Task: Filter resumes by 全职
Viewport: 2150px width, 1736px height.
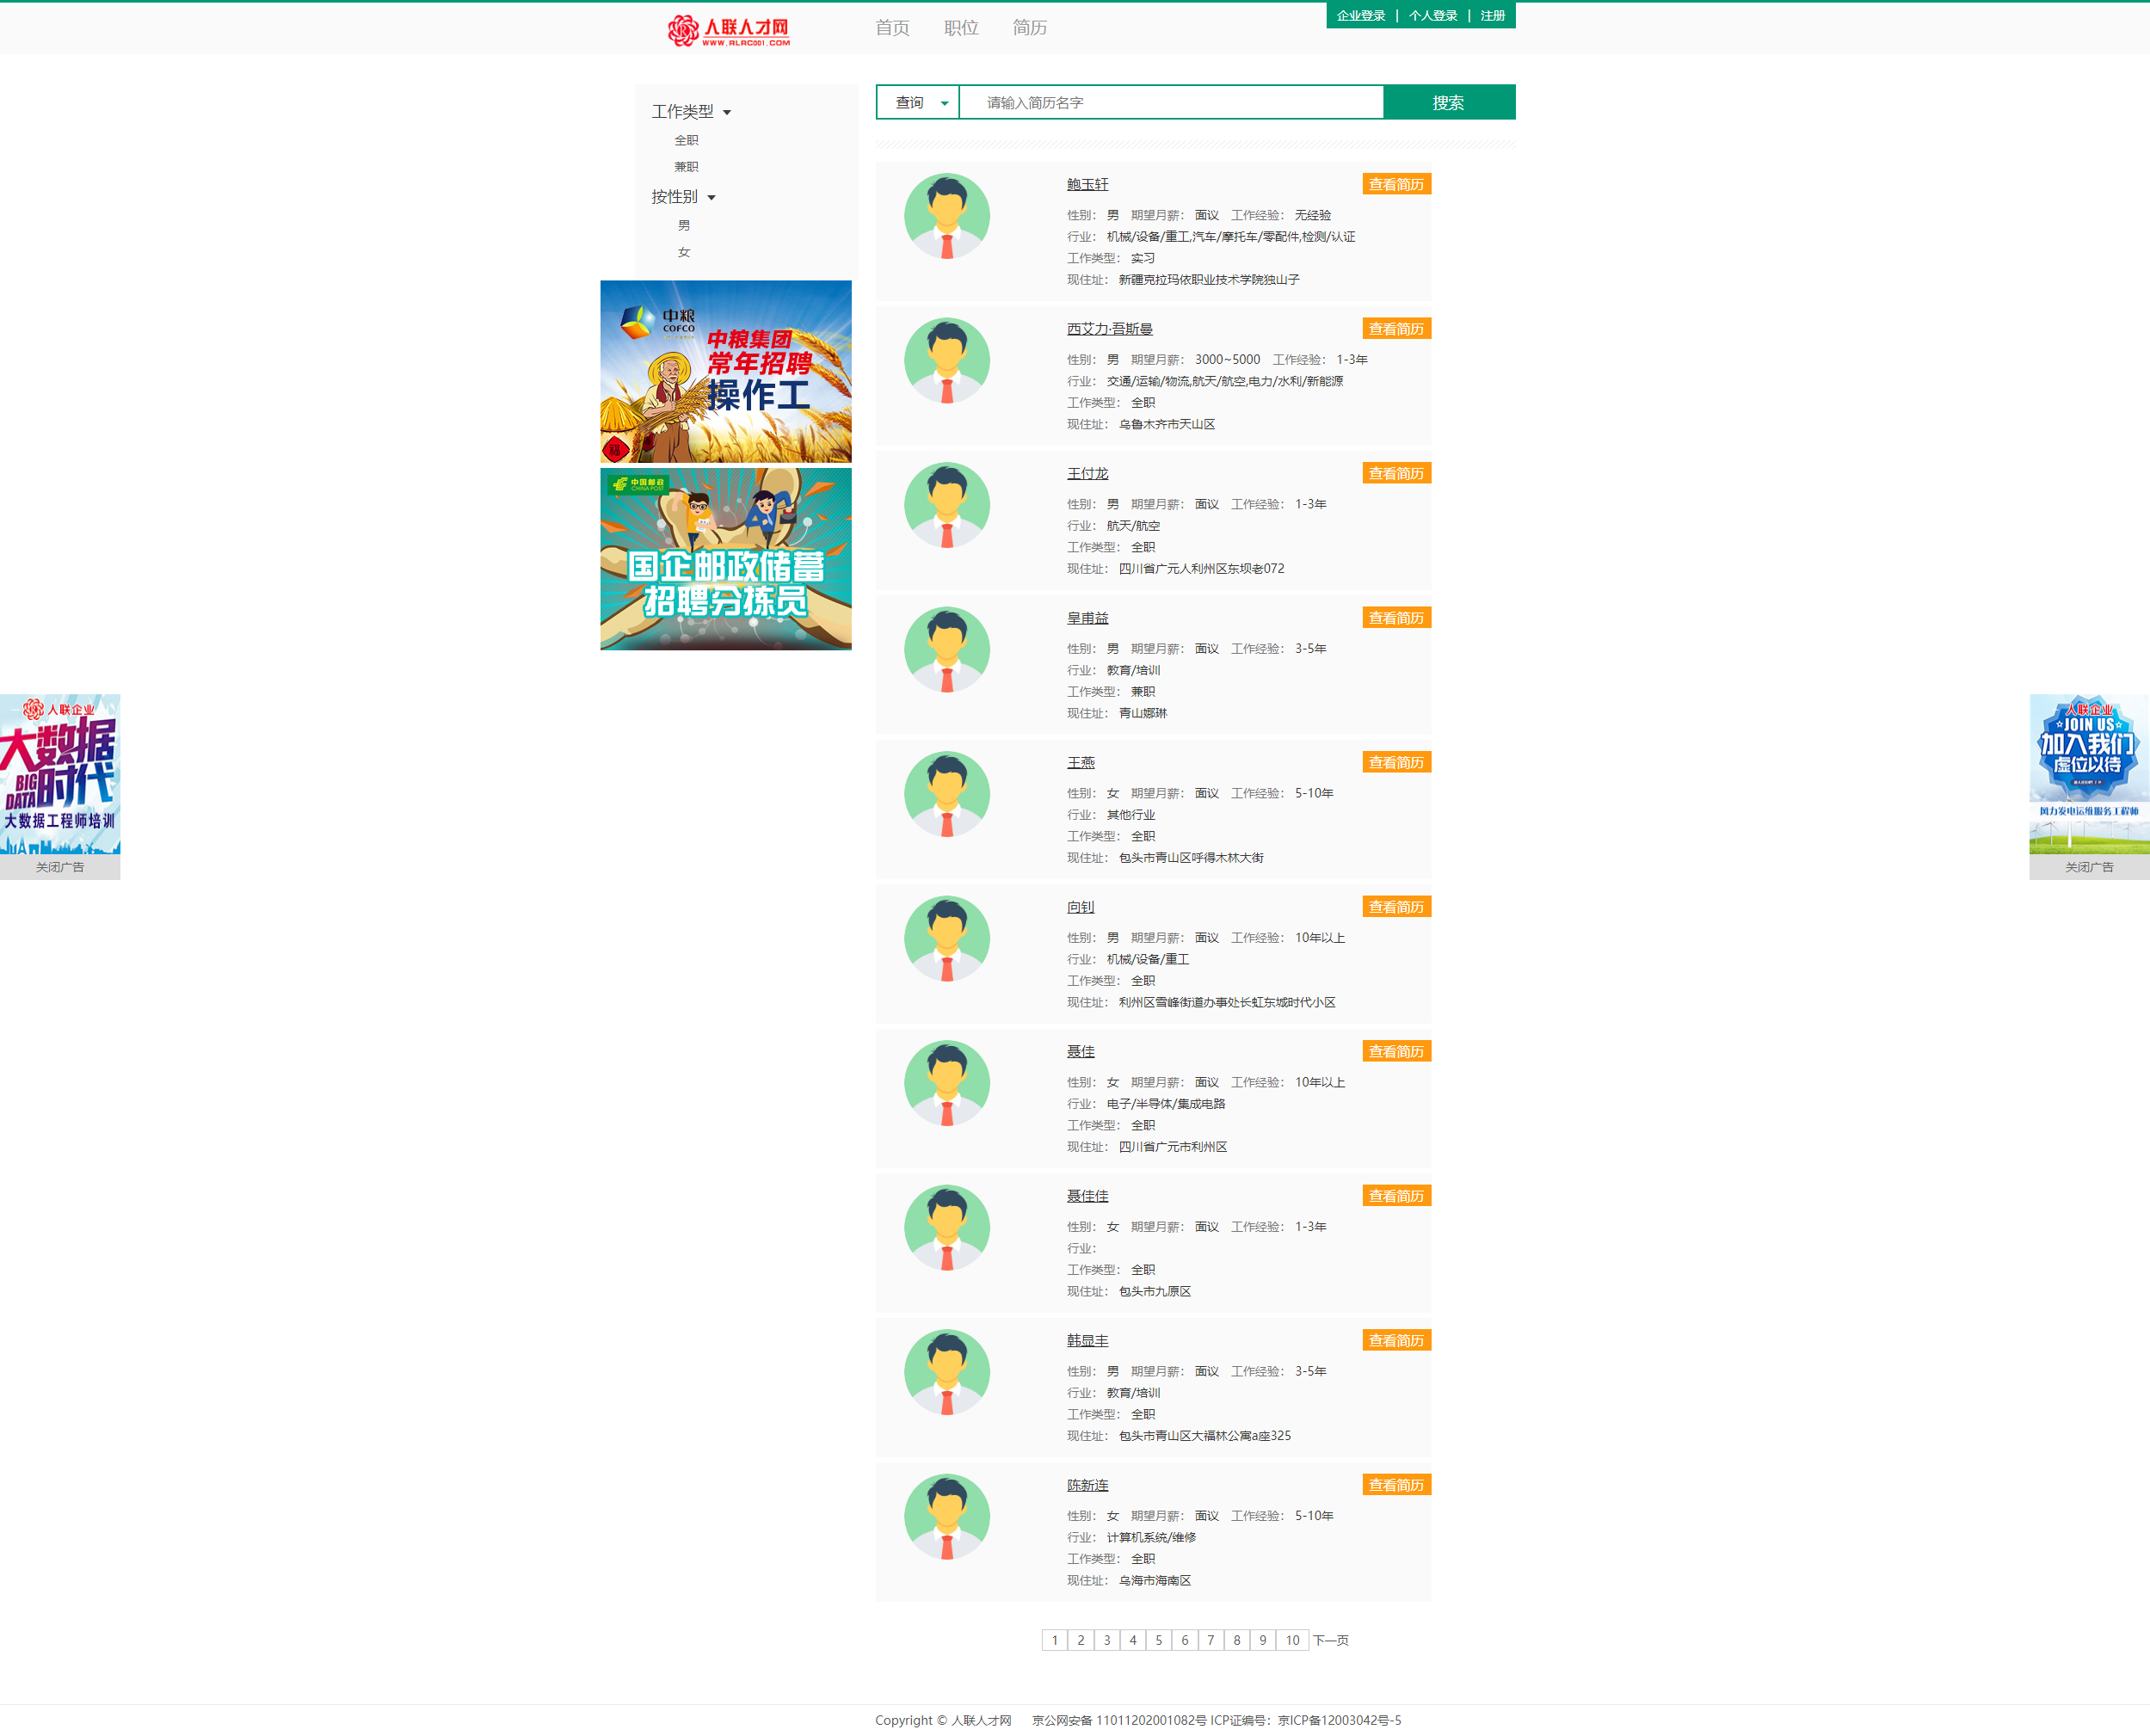Action: pyautogui.click(x=686, y=140)
